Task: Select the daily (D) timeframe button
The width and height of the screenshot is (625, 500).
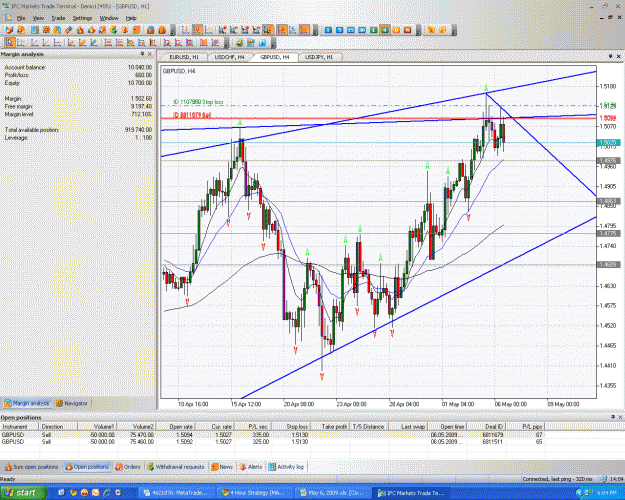Action: click(396, 30)
